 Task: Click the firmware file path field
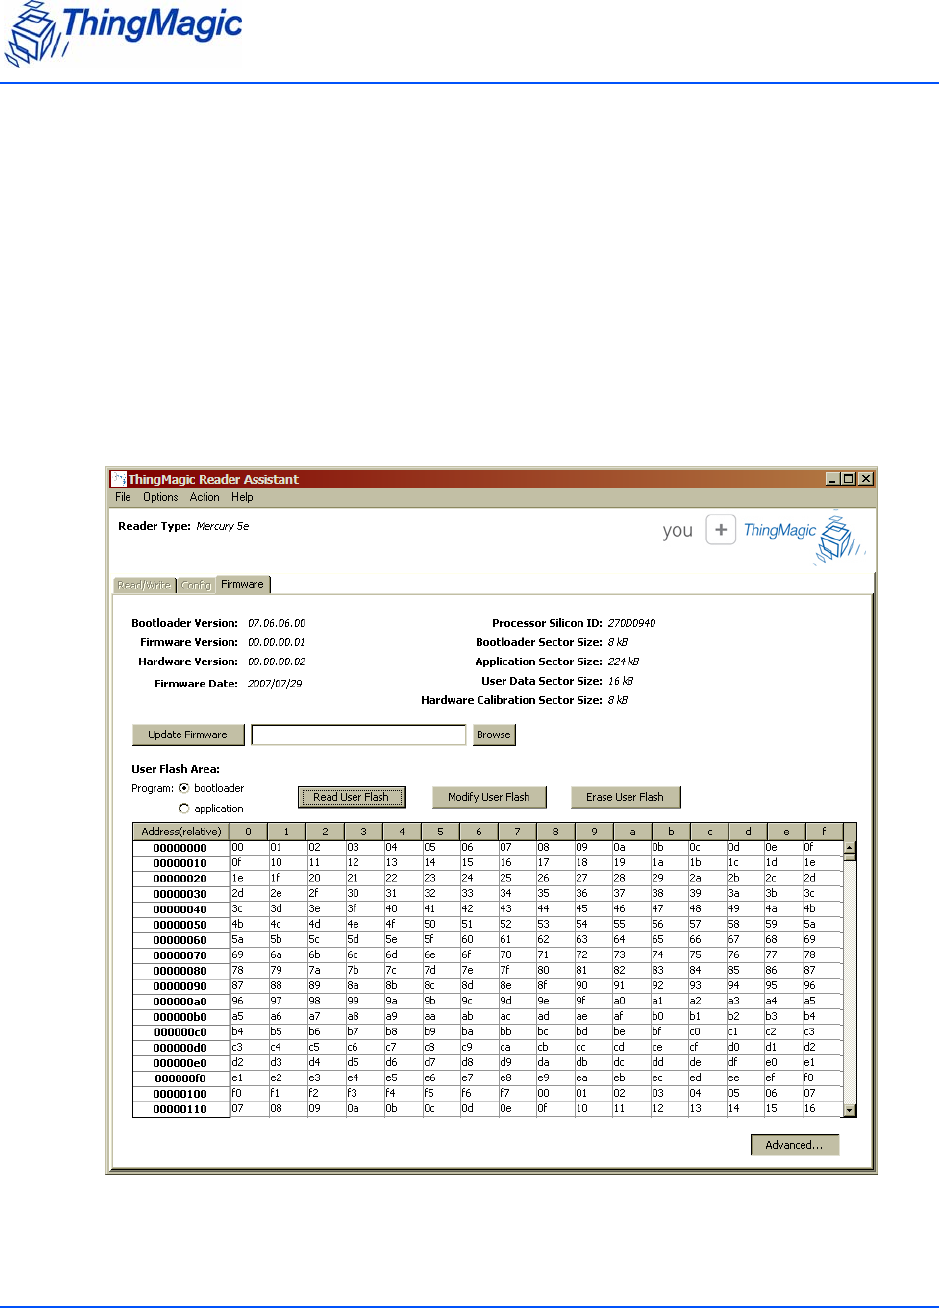359,735
